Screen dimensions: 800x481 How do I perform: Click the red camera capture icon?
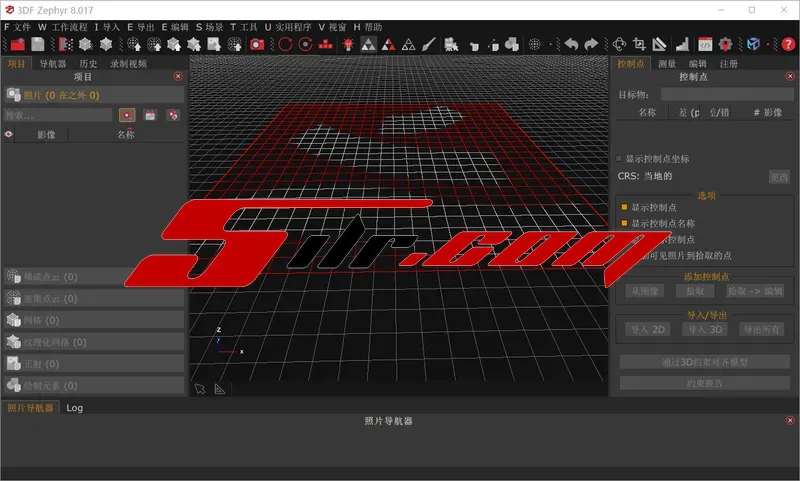coord(257,45)
